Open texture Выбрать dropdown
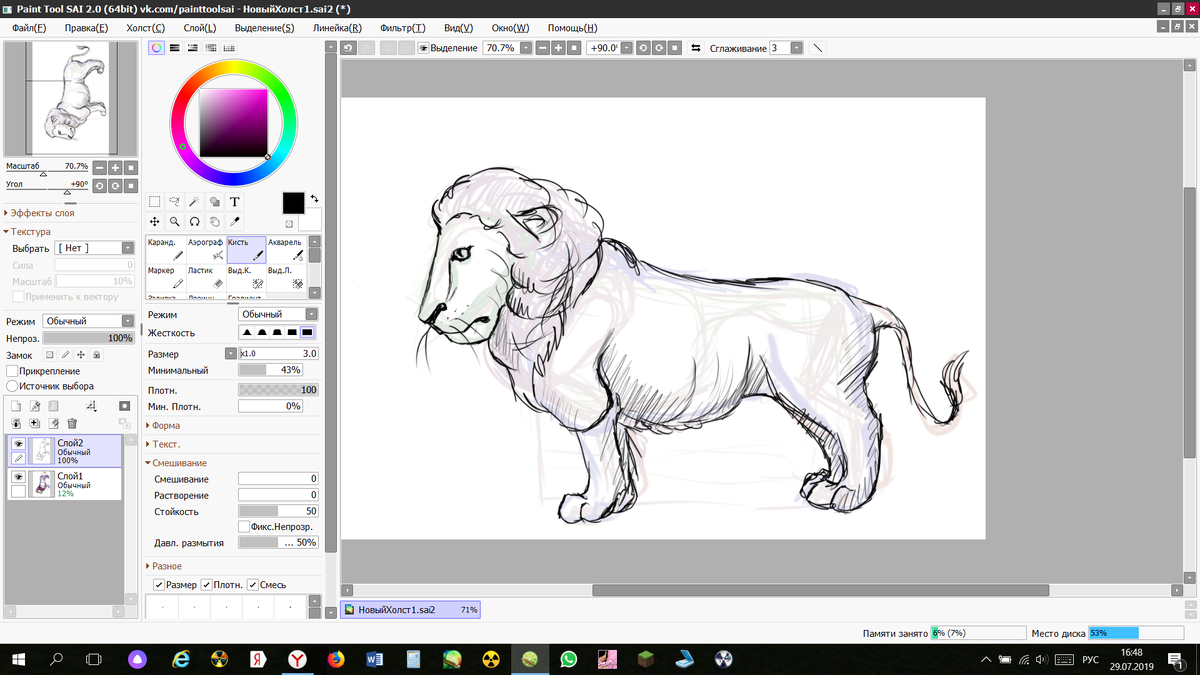This screenshot has height=675, width=1200. point(95,248)
